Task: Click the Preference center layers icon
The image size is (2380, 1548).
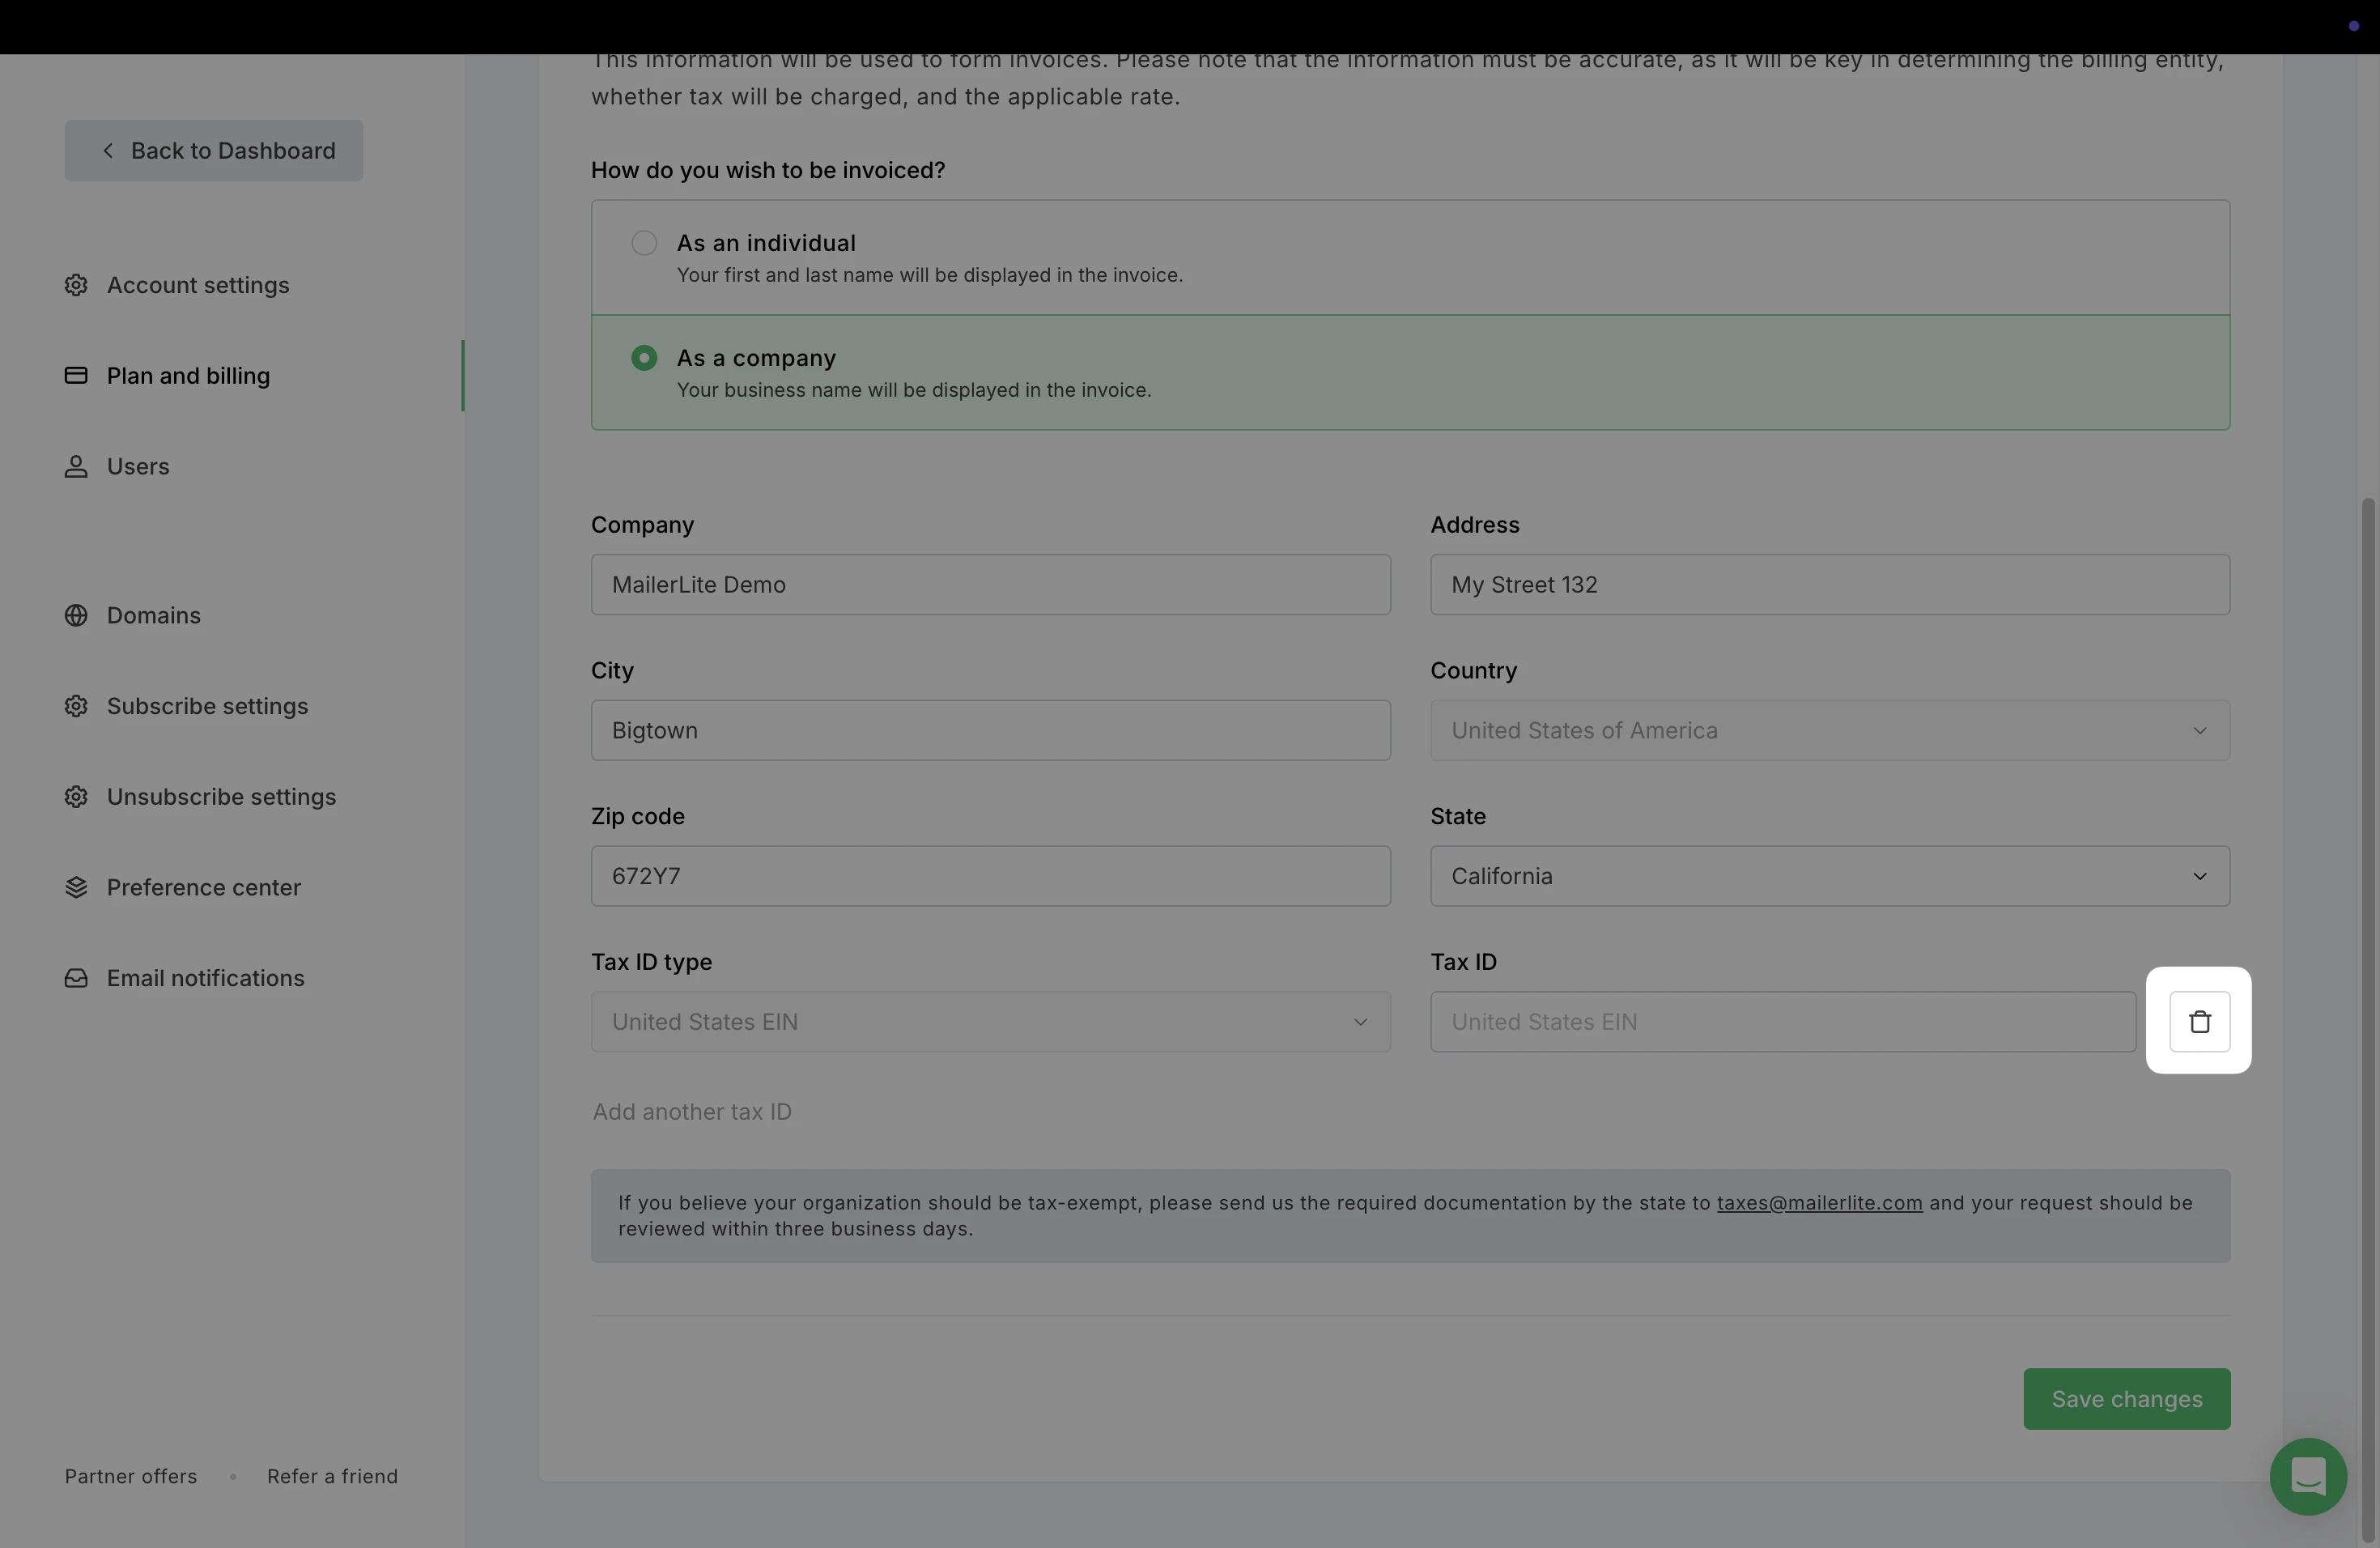Action: 76,887
